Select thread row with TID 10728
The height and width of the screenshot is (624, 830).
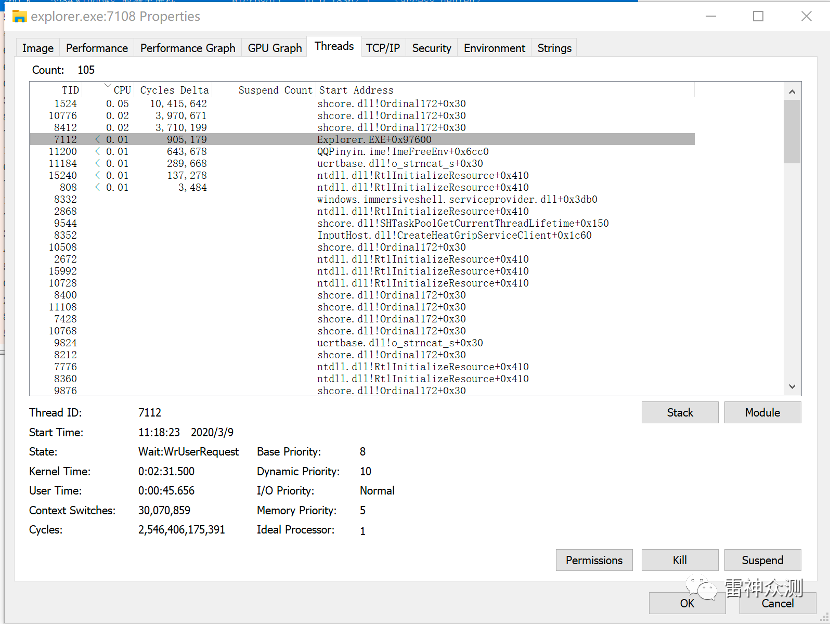362,283
